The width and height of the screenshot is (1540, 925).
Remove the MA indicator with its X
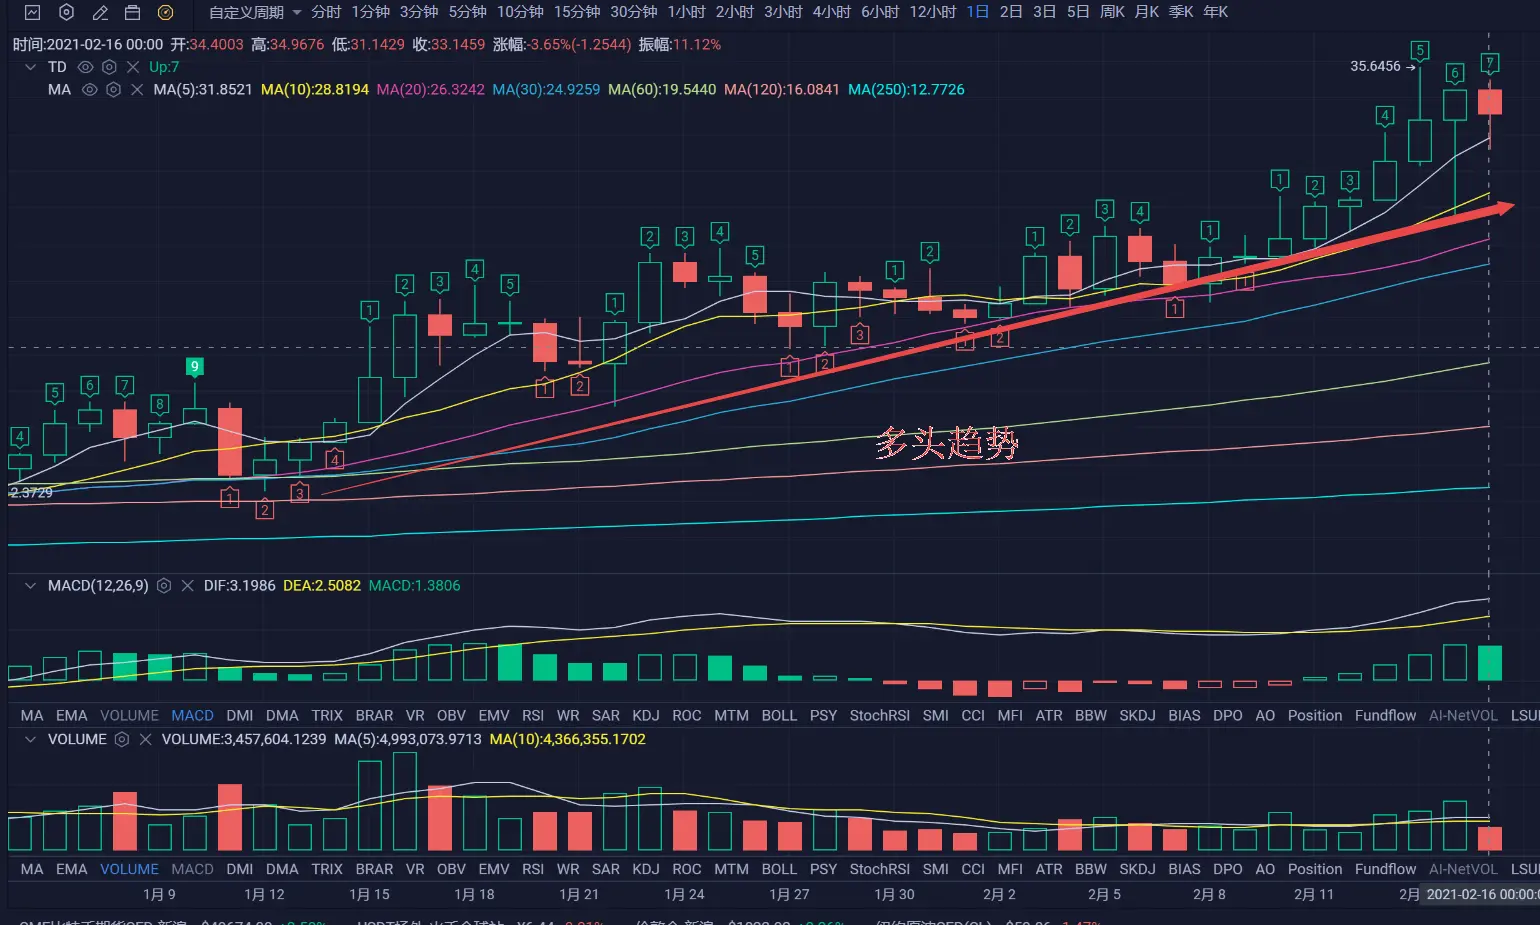pos(137,89)
